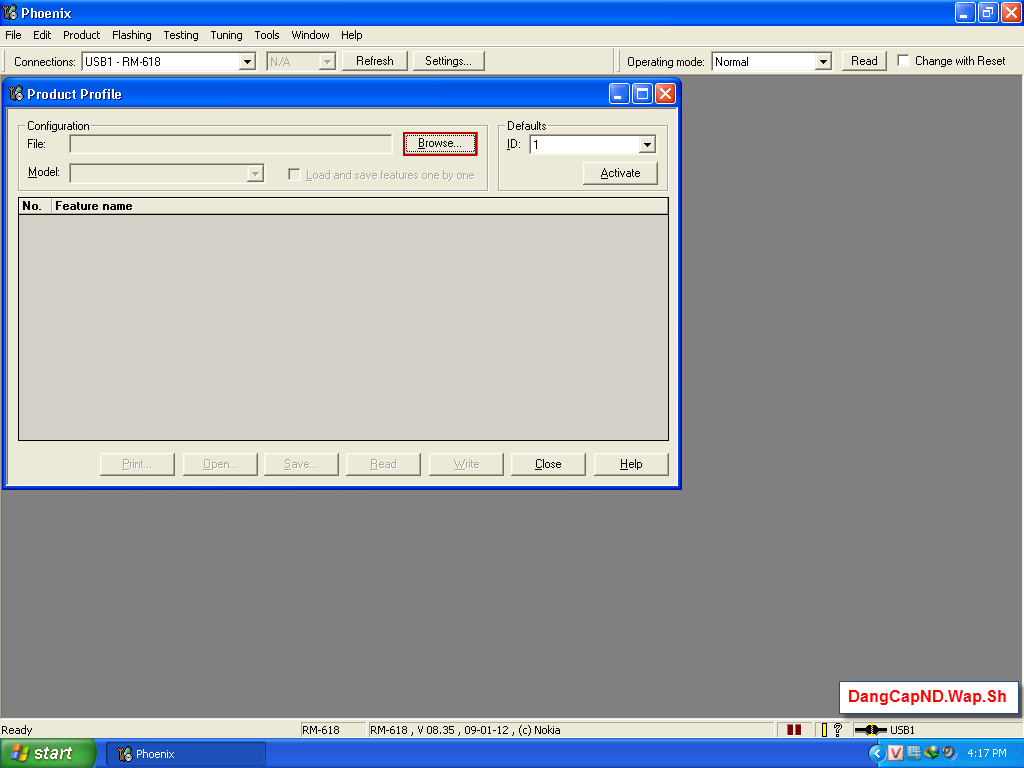Click the question mark status bar icon
Image resolution: width=1024 pixels, height=768 pixels.
pos(838,729)
